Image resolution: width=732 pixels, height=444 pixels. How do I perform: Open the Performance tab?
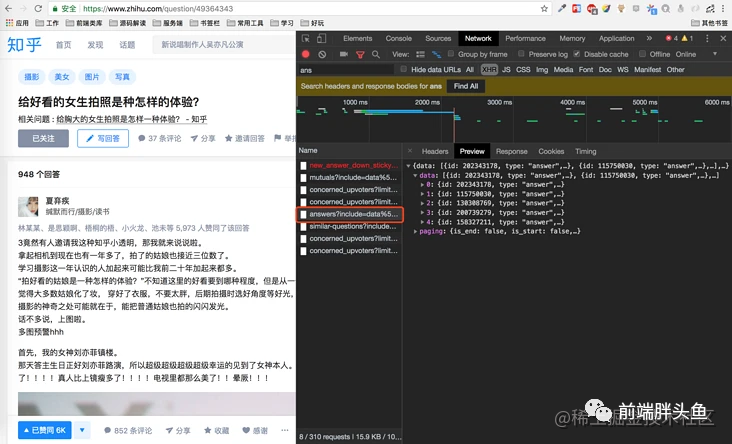525,38
